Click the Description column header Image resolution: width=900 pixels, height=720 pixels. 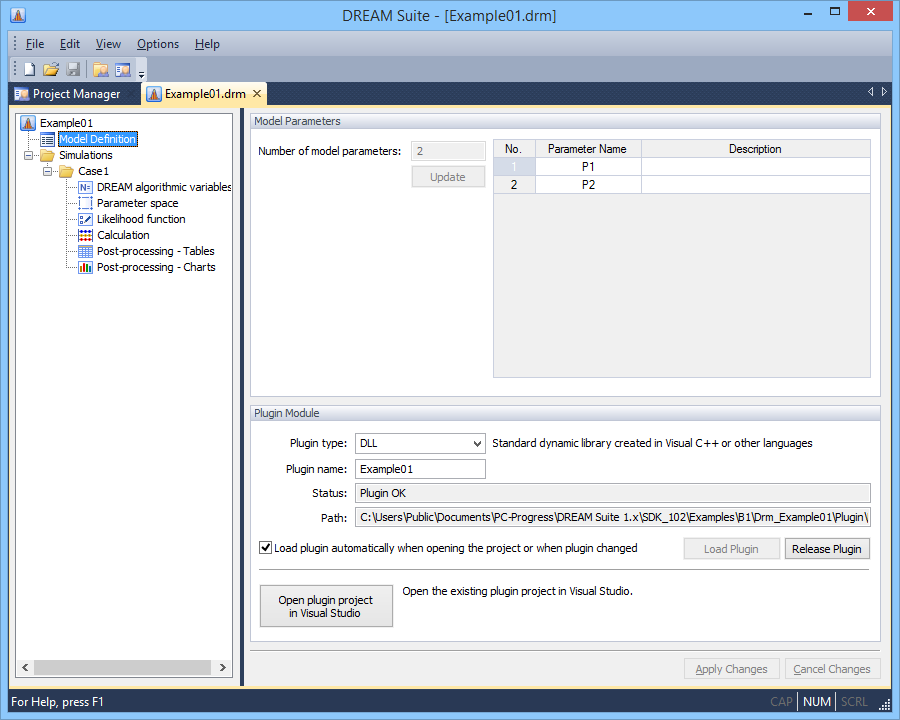pos(755,149)
